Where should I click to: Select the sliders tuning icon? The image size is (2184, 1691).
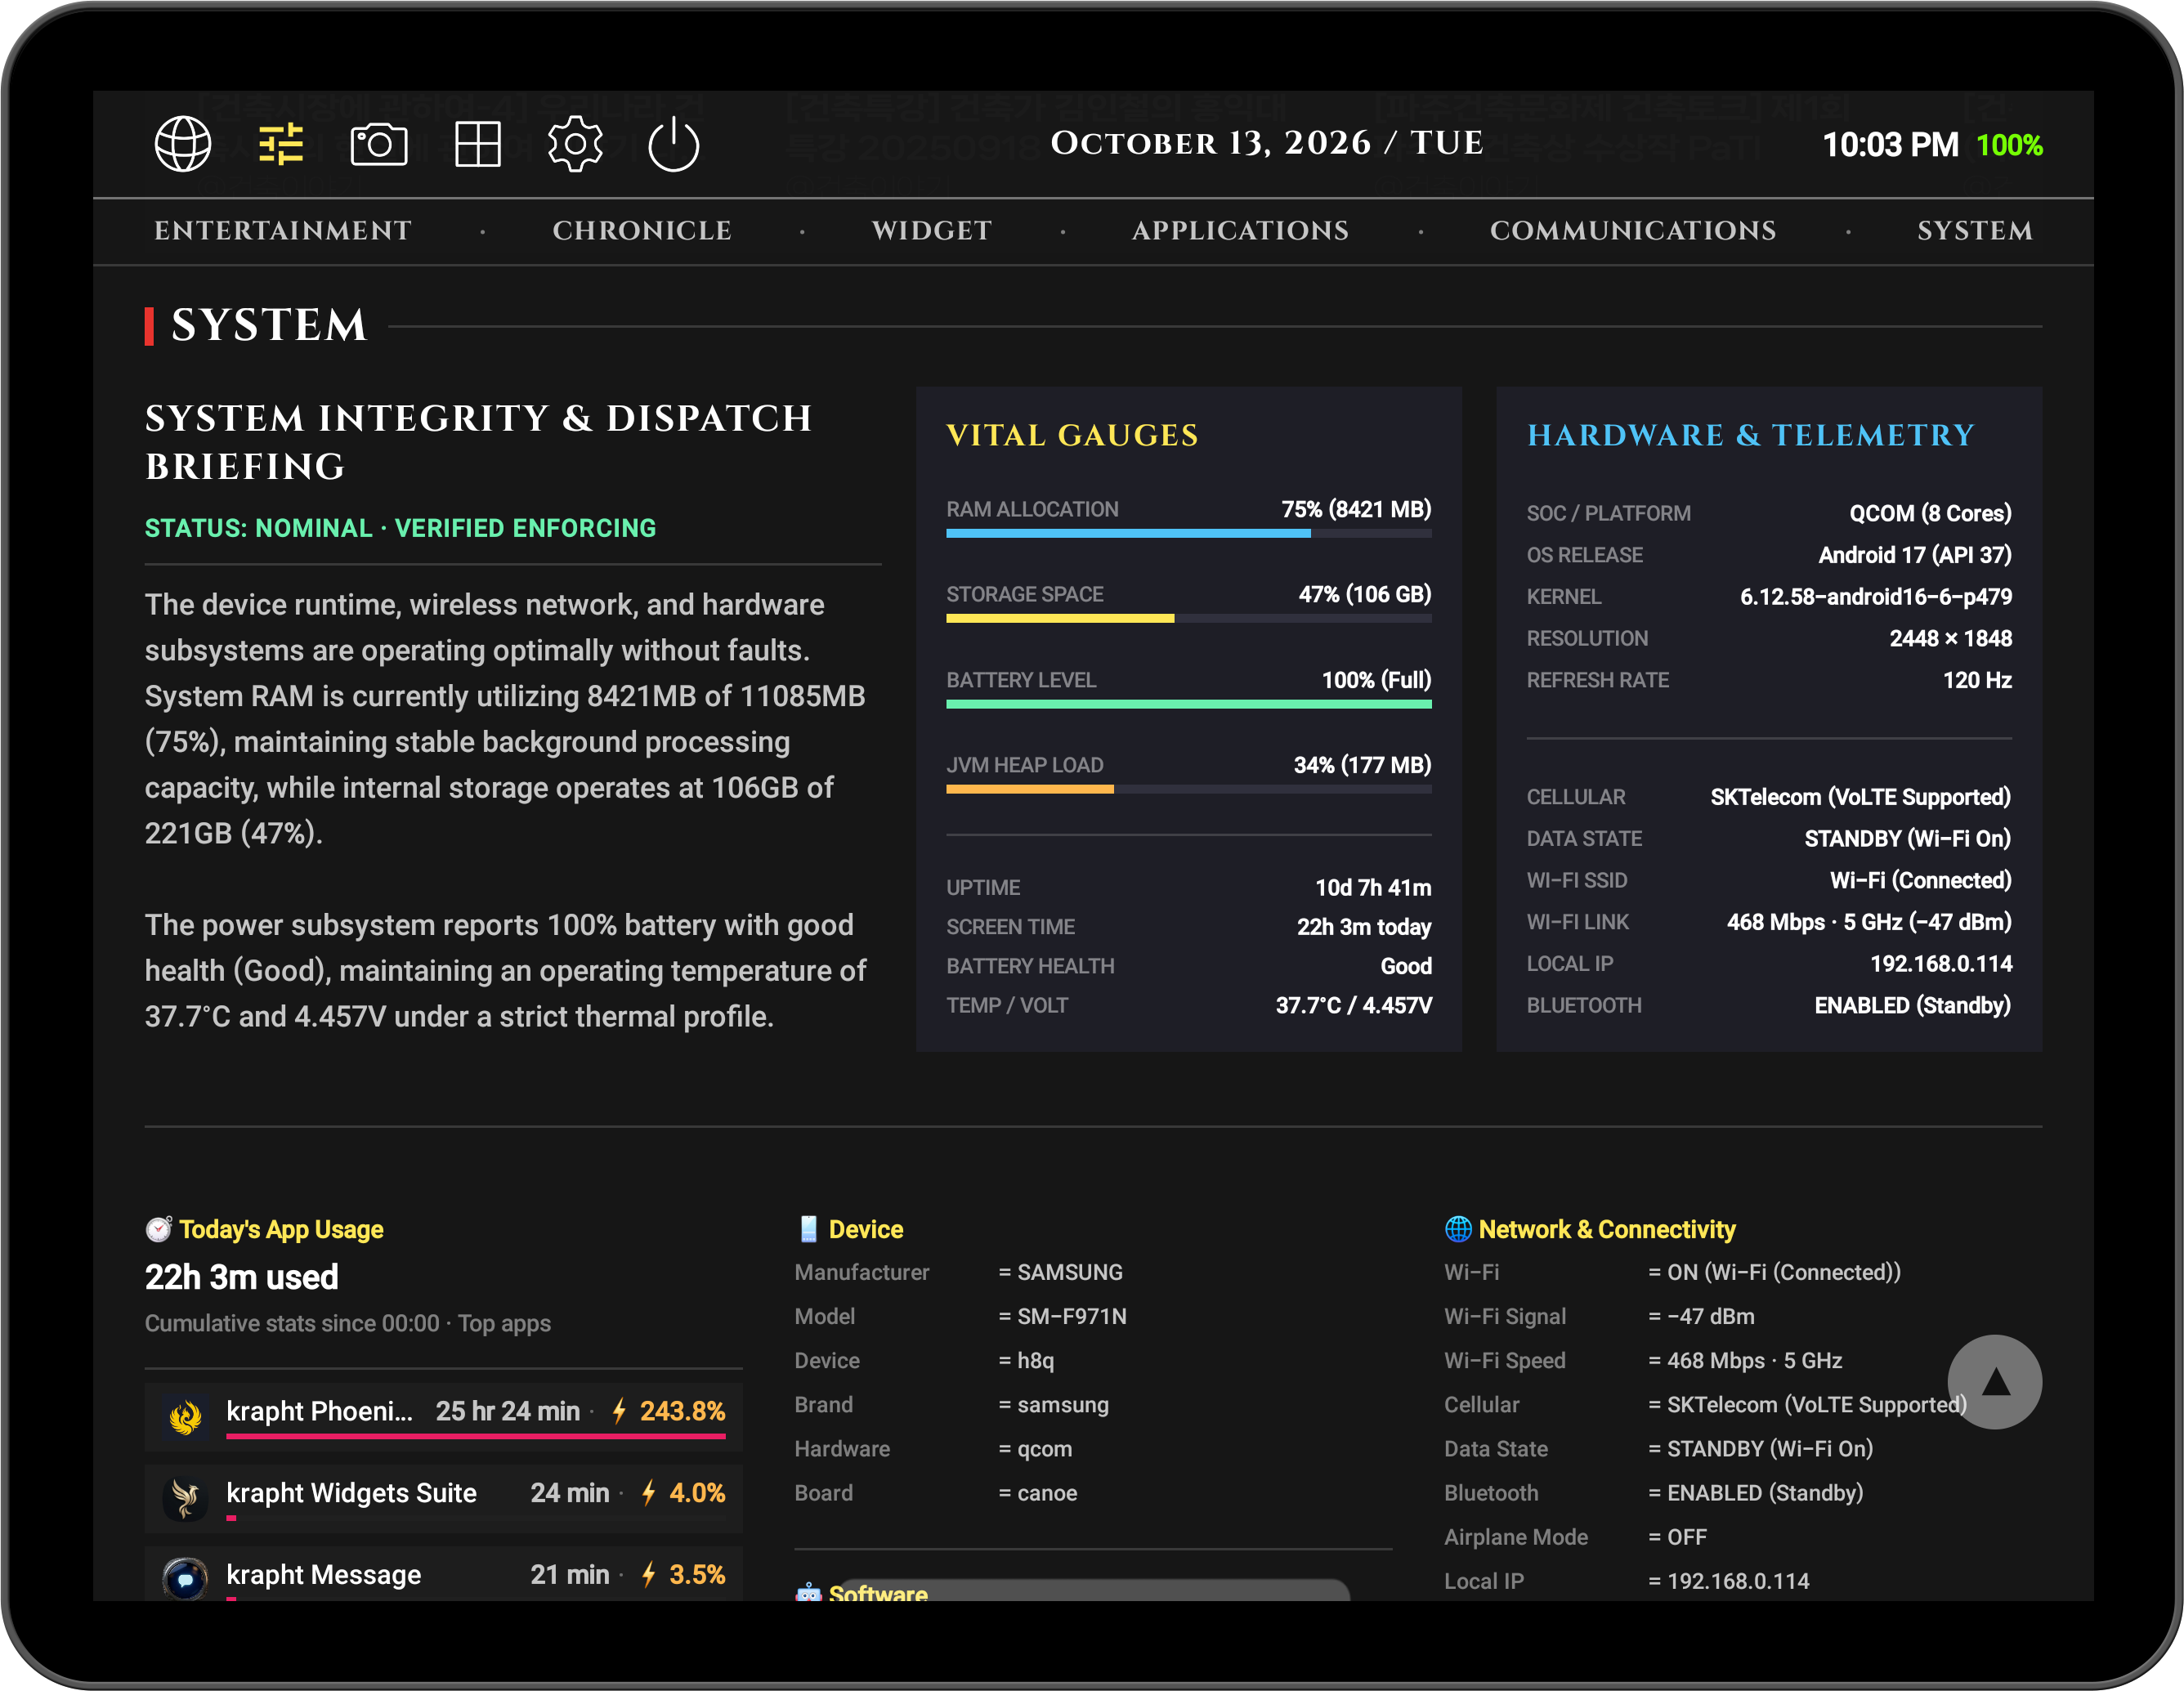281,145
